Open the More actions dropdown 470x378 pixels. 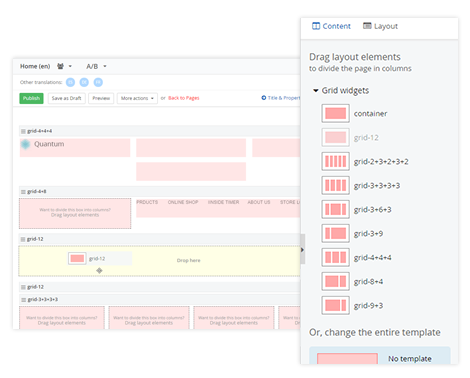click(137, 98)
